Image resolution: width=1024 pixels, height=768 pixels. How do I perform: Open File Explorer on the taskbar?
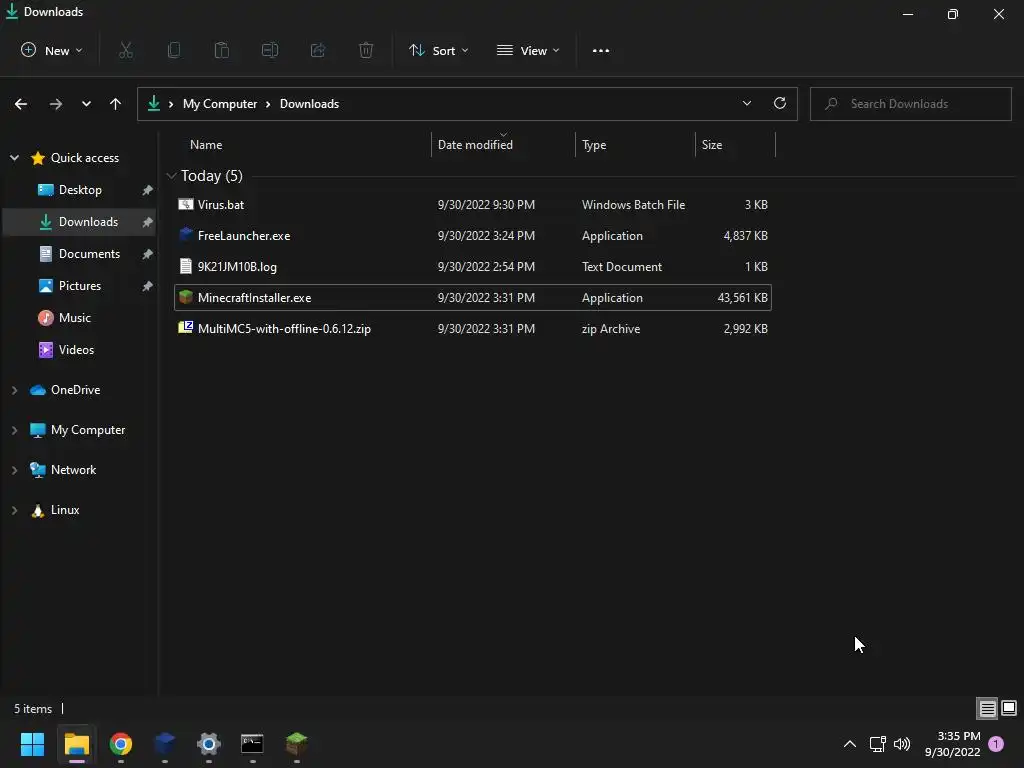pos(76,744)
